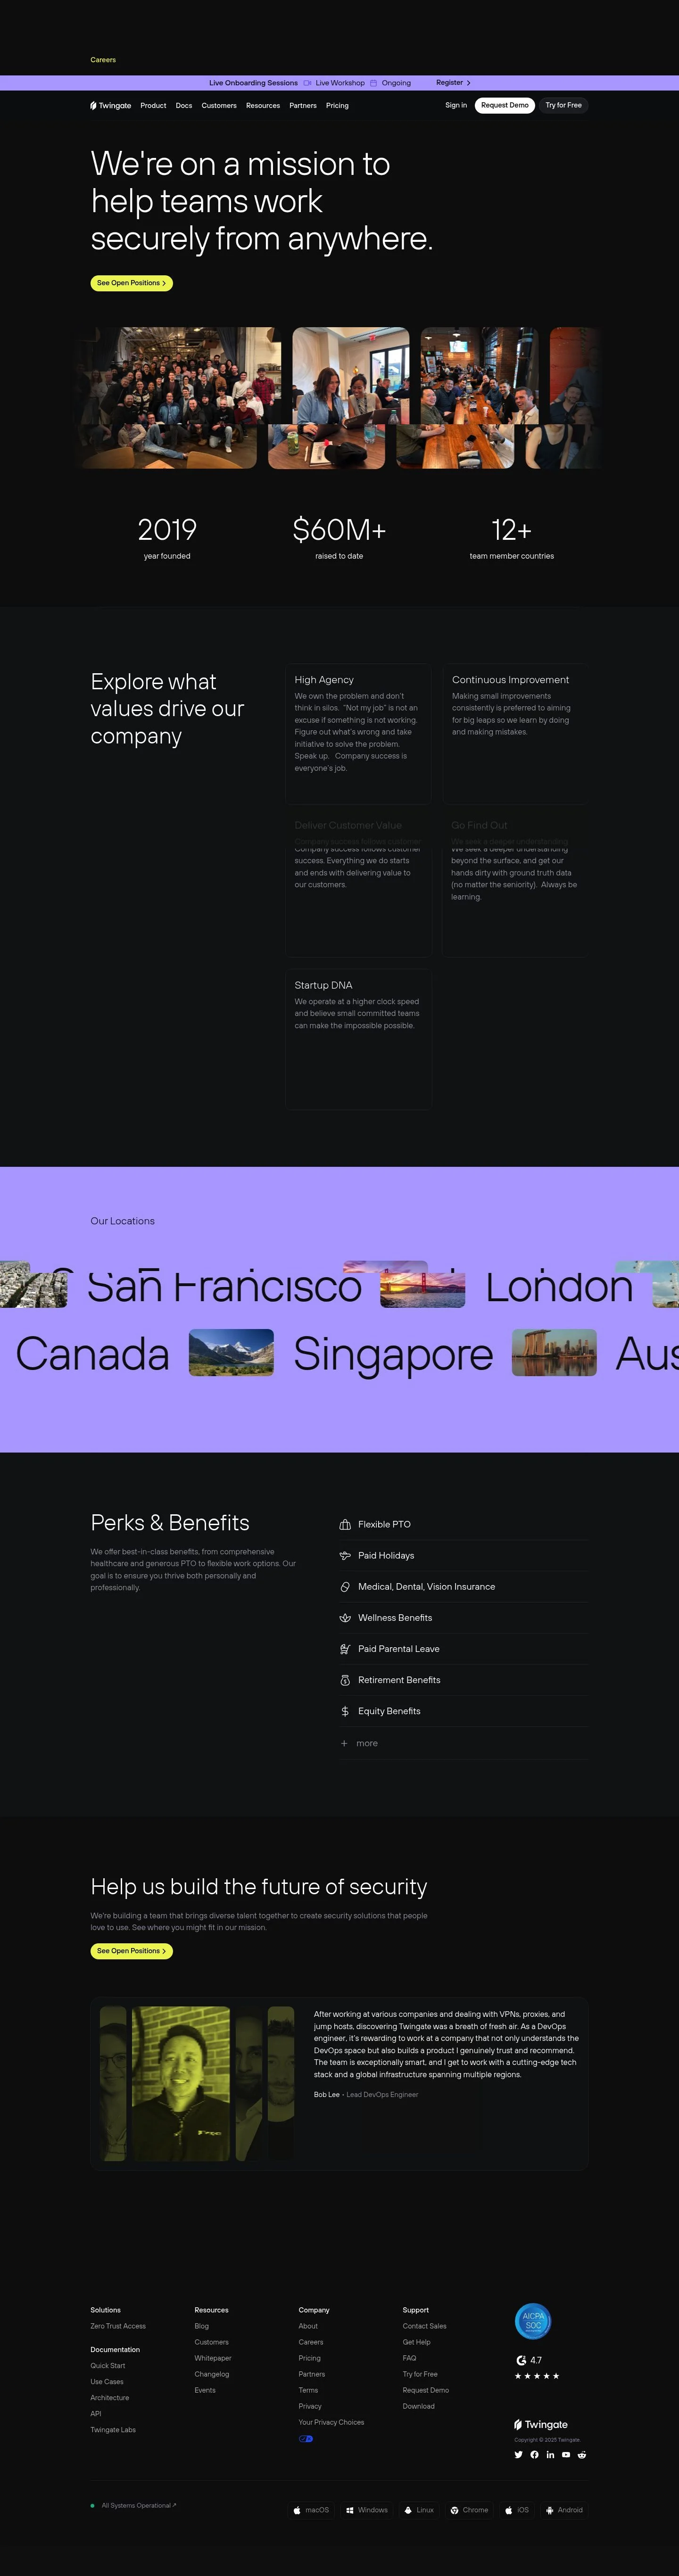Click the Request Demo button in navbar

point(505,105)
